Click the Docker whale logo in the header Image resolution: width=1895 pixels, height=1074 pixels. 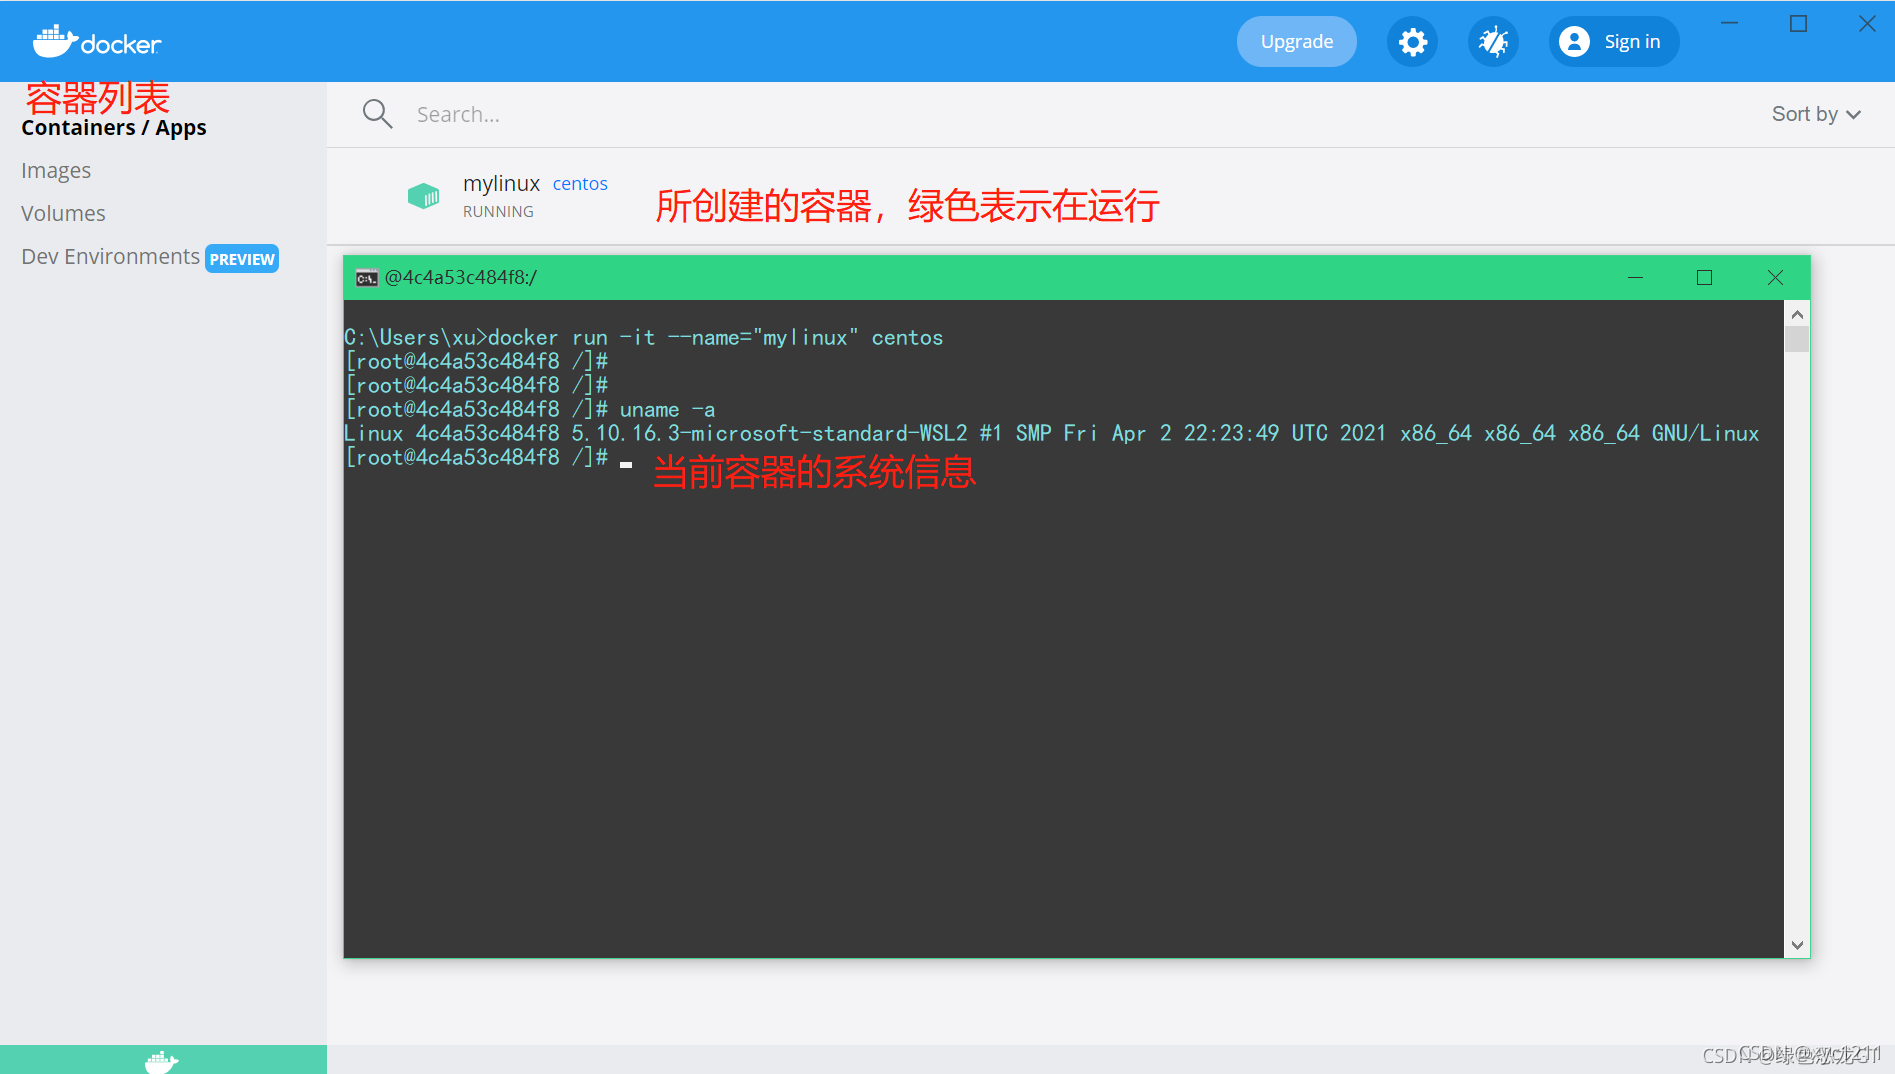click(x=95, y=41)
